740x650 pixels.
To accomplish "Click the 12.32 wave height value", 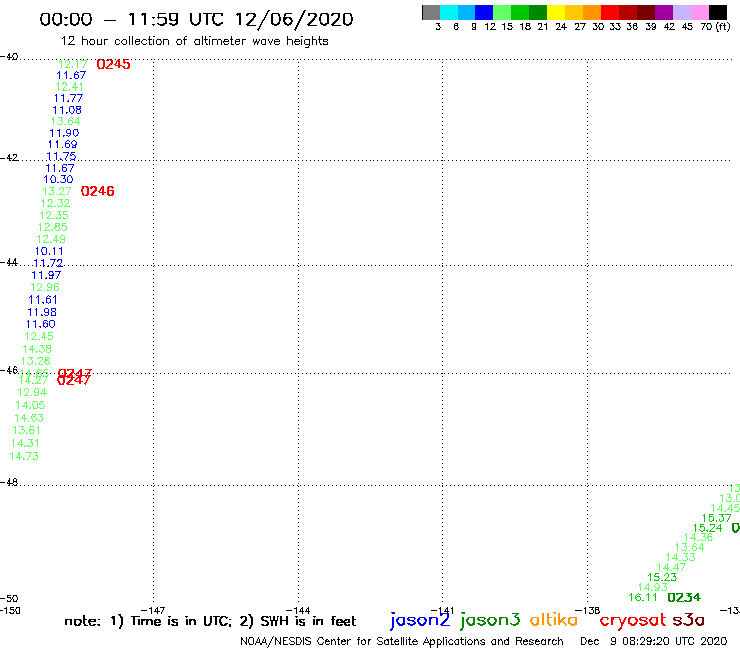I will [55, 203].
